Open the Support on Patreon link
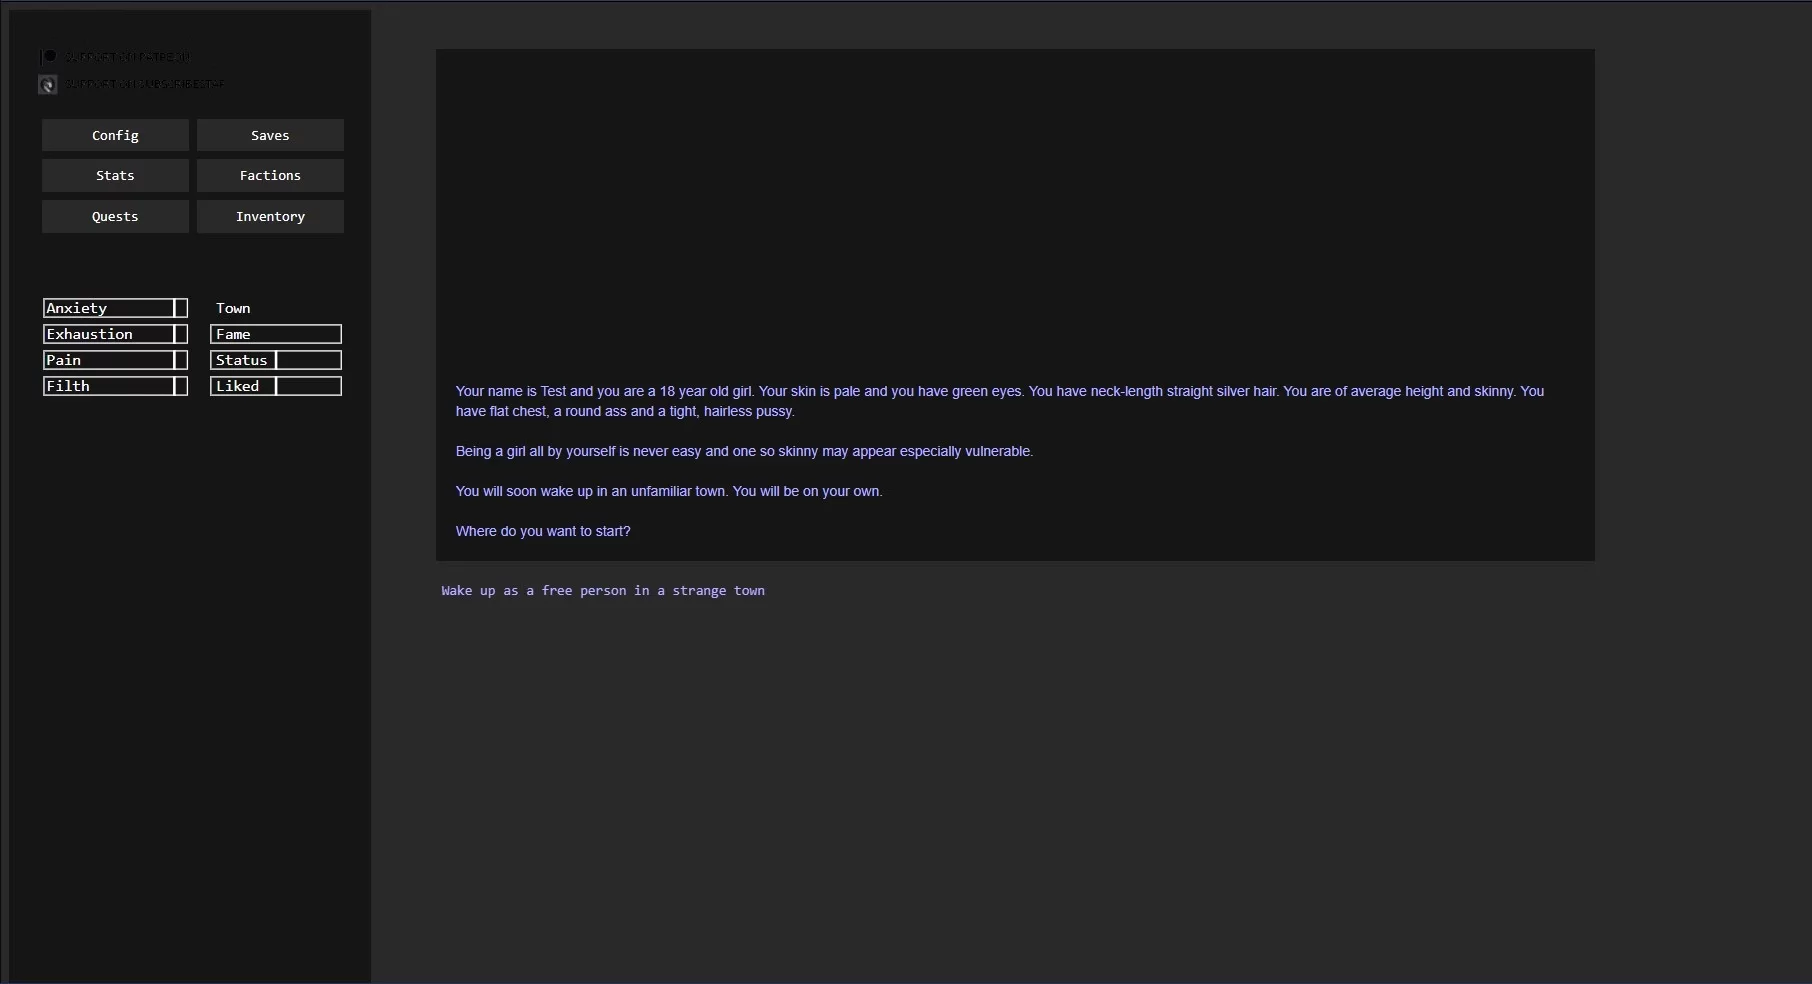Image resolution: width=1812 pixels, height=984 pixels. [x=128, y=57]
